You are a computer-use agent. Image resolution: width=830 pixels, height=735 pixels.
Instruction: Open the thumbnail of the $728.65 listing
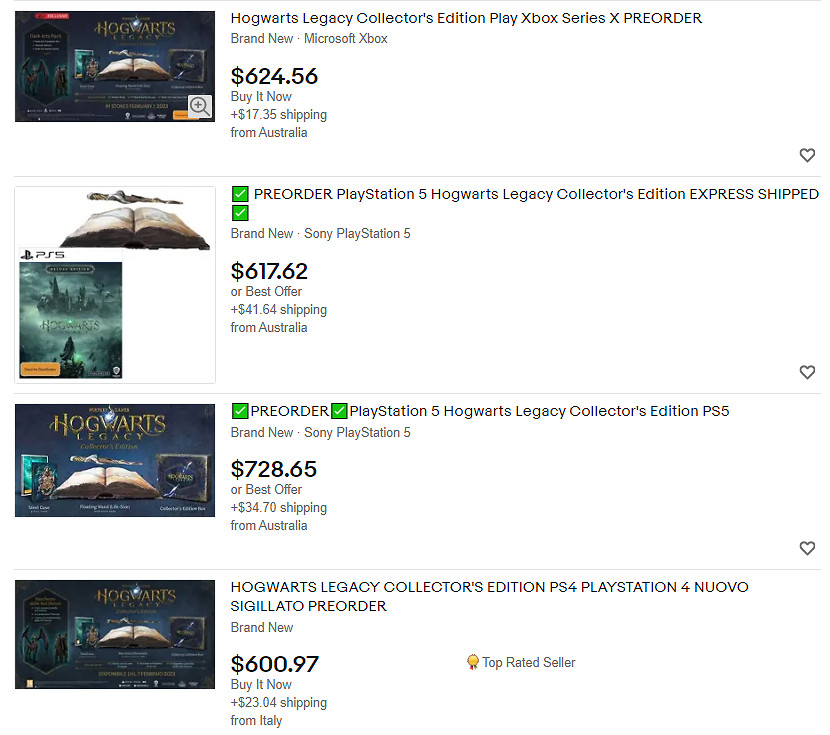point(114,460)
